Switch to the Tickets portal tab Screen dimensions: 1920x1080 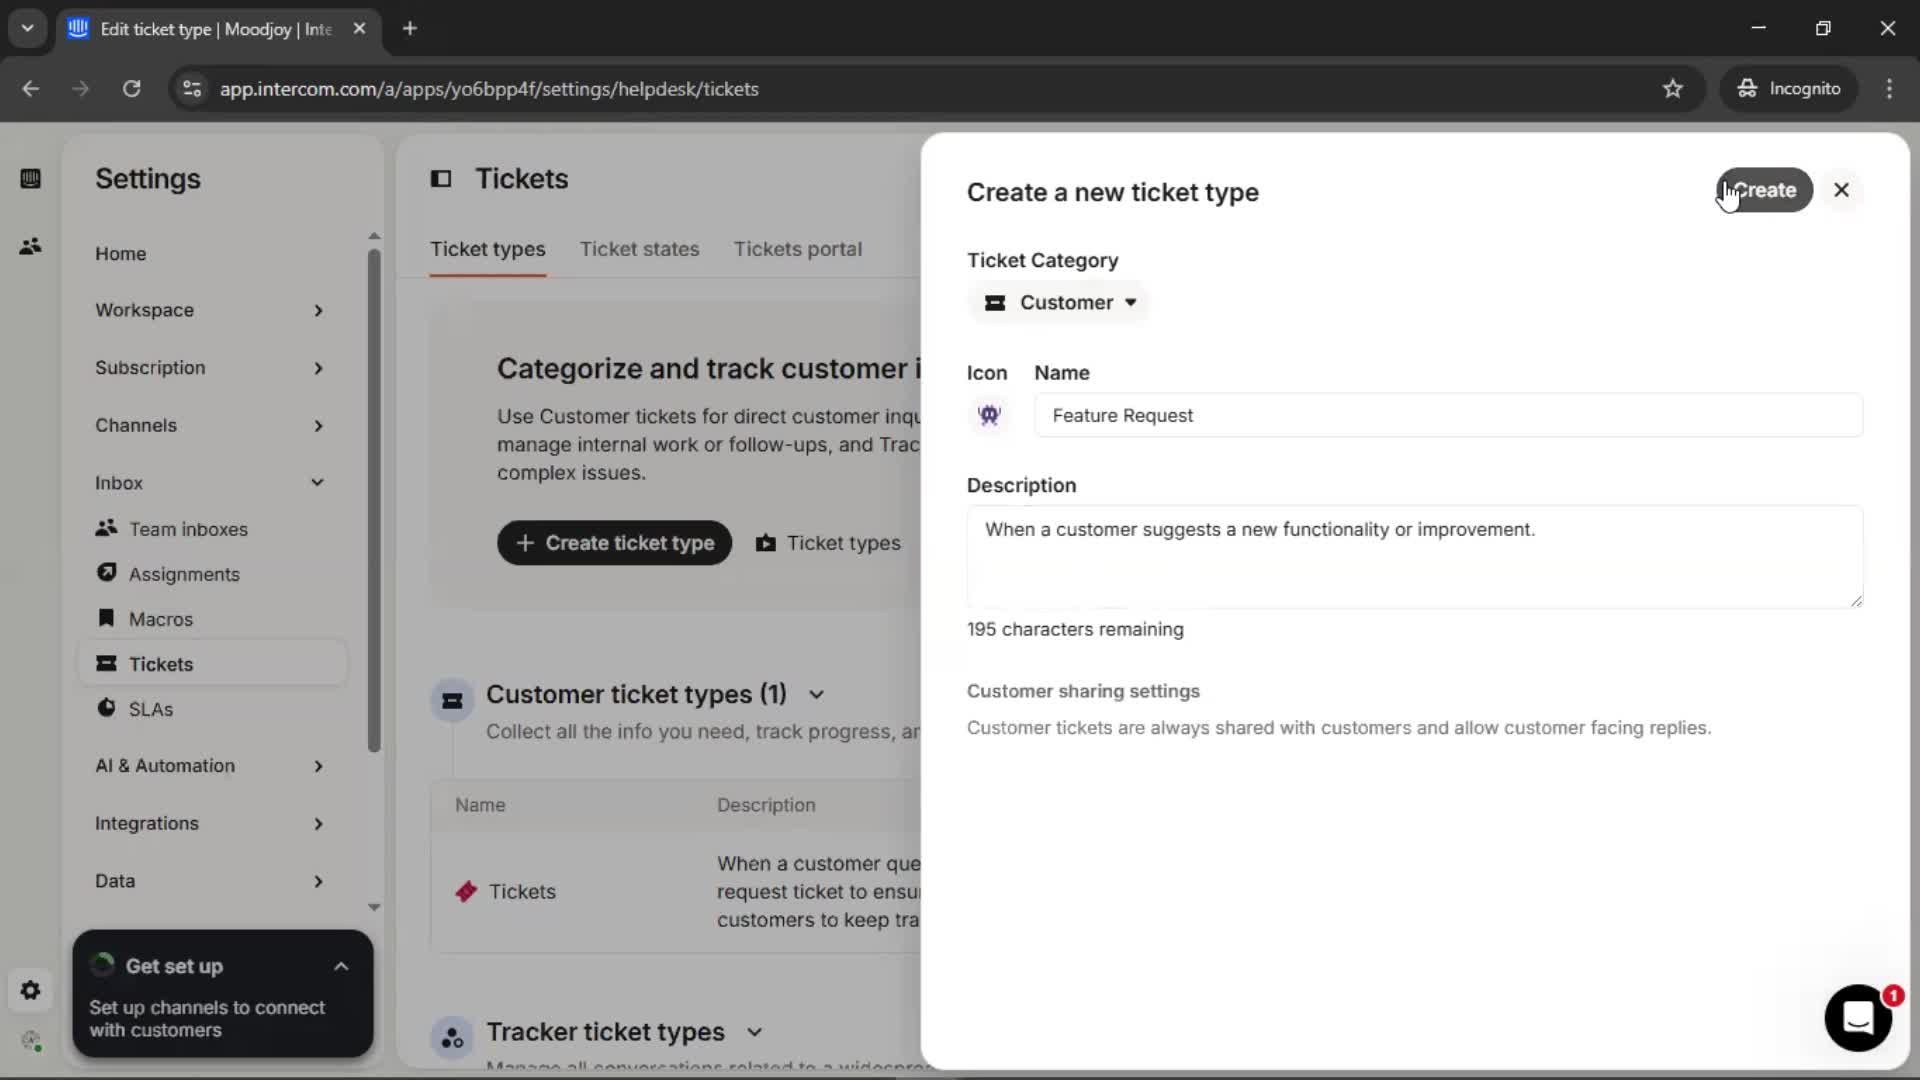(x=797, y=249)
